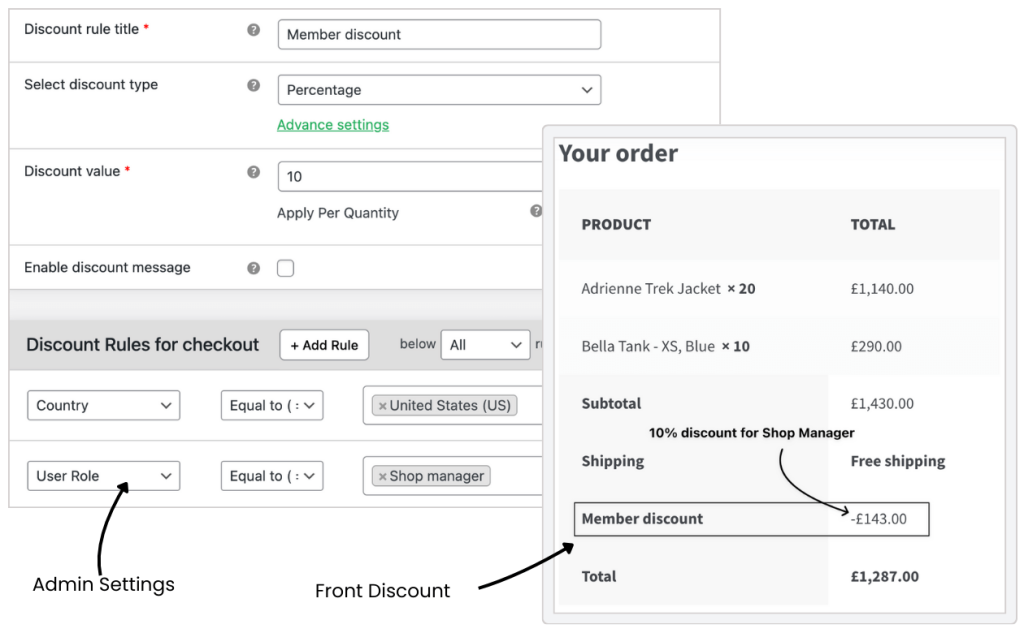Click help icon next to Apply Per Quantity
1024x633 pixels.
tap(536, 211)
